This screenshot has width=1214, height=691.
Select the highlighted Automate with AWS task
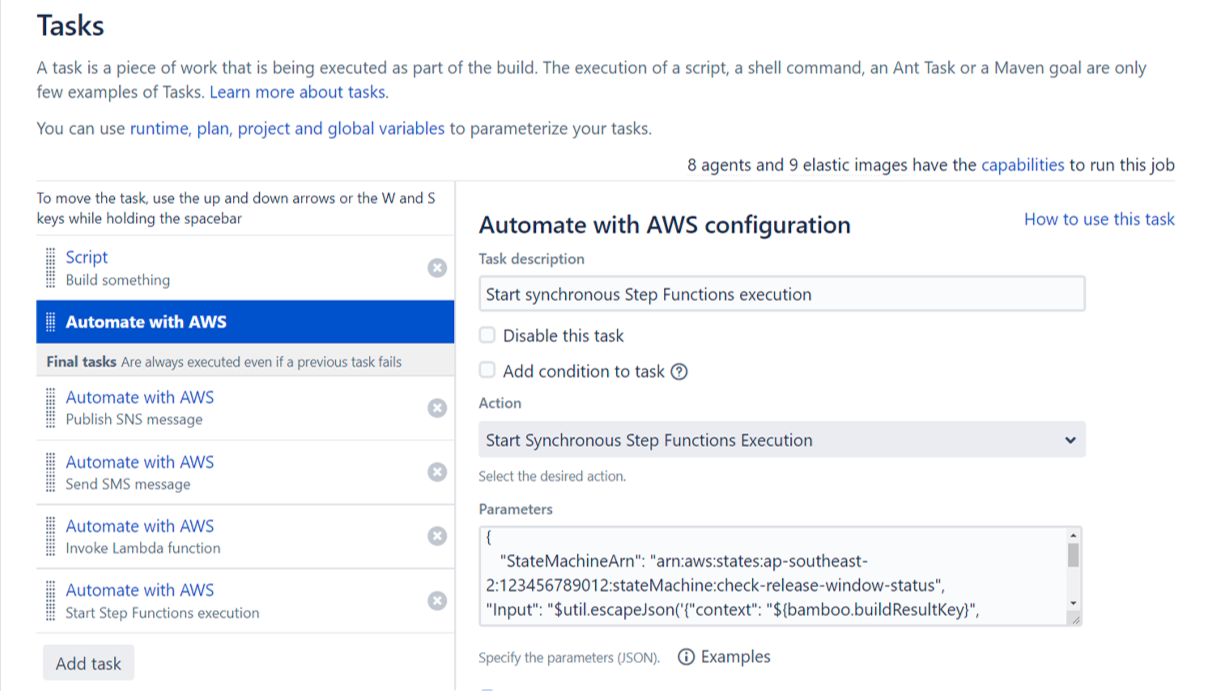(146, 322)
